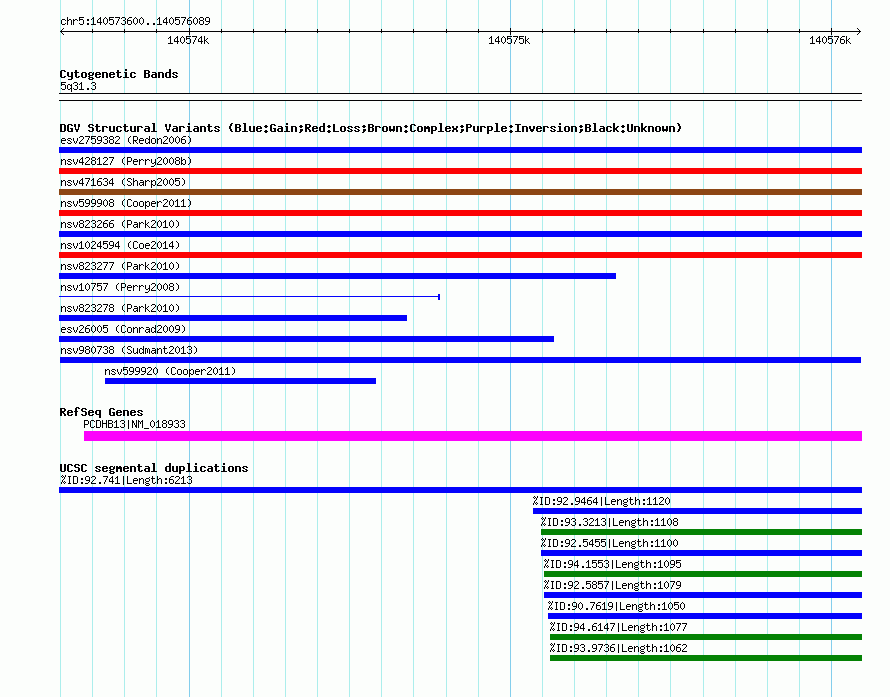Screen dimensions: 890x697
Task: Click the nsv823266 (Park2010) label
Action: tap(120, 224)
